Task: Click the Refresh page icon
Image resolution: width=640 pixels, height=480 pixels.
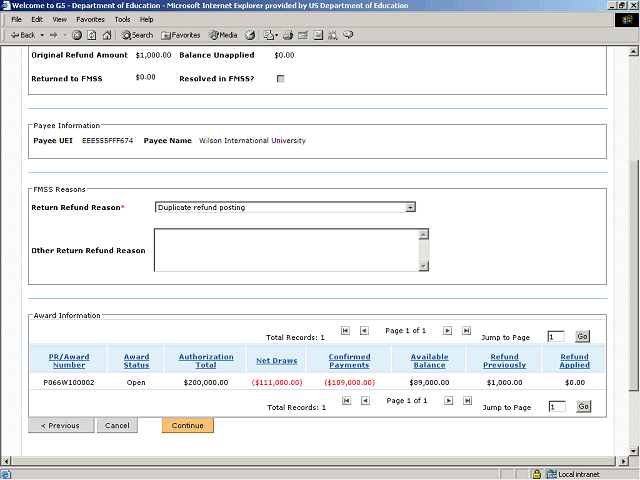Action: [92, 35]
